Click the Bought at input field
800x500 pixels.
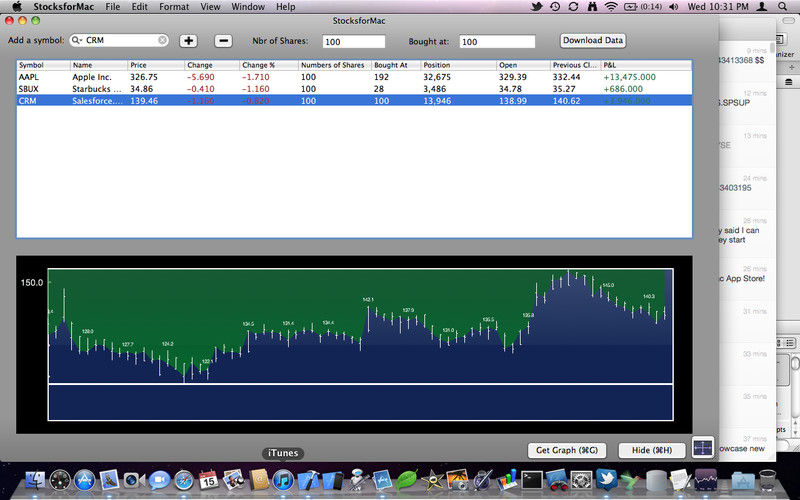(x=497, y=41)
